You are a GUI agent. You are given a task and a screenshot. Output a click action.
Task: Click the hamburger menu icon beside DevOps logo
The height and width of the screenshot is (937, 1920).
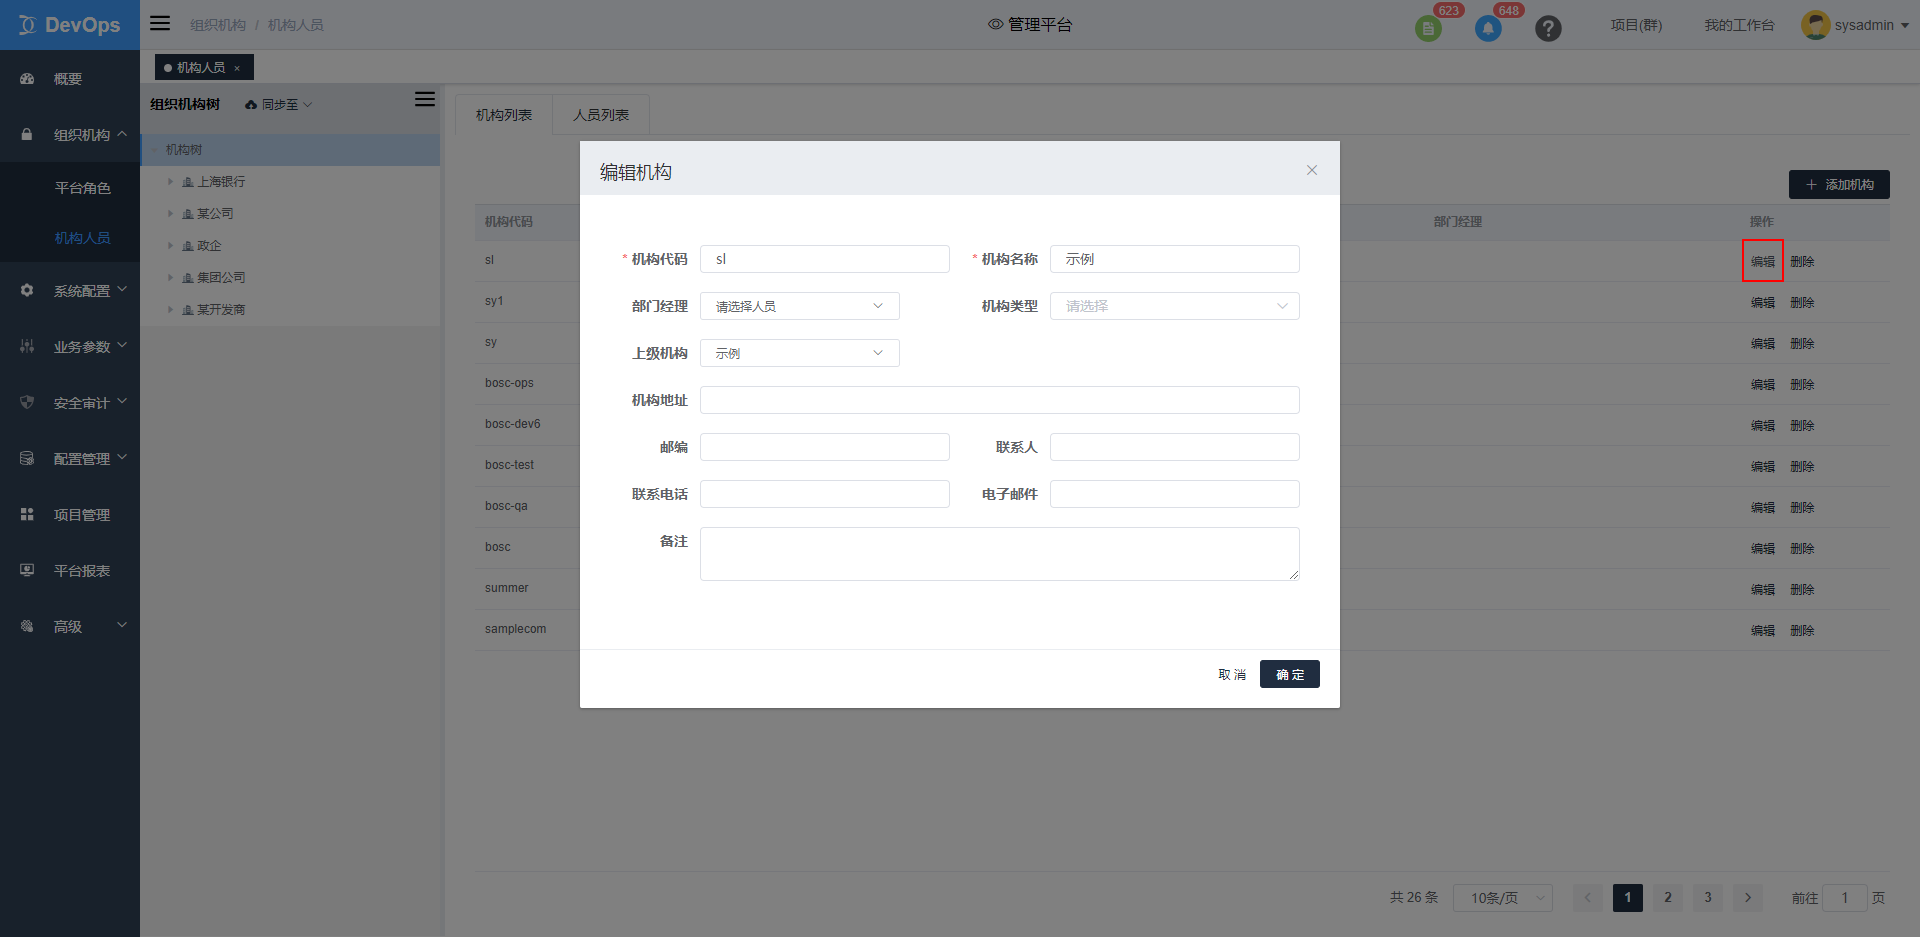tap(160, 23)
